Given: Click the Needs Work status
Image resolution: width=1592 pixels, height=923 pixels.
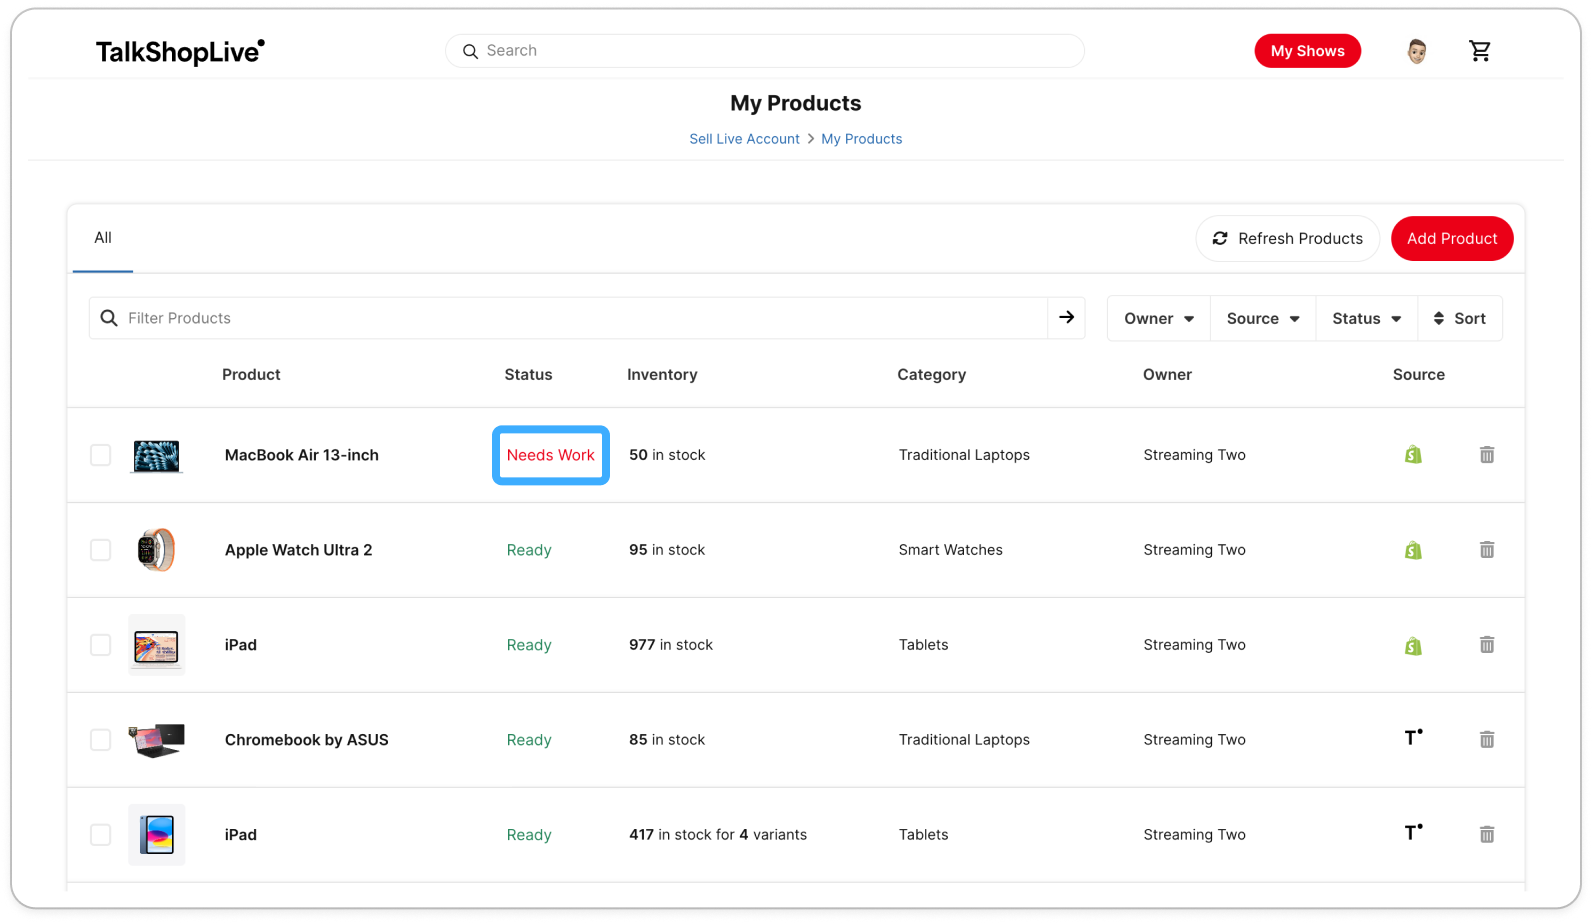Looking at the screenshot, I should (x=550, y=455).
